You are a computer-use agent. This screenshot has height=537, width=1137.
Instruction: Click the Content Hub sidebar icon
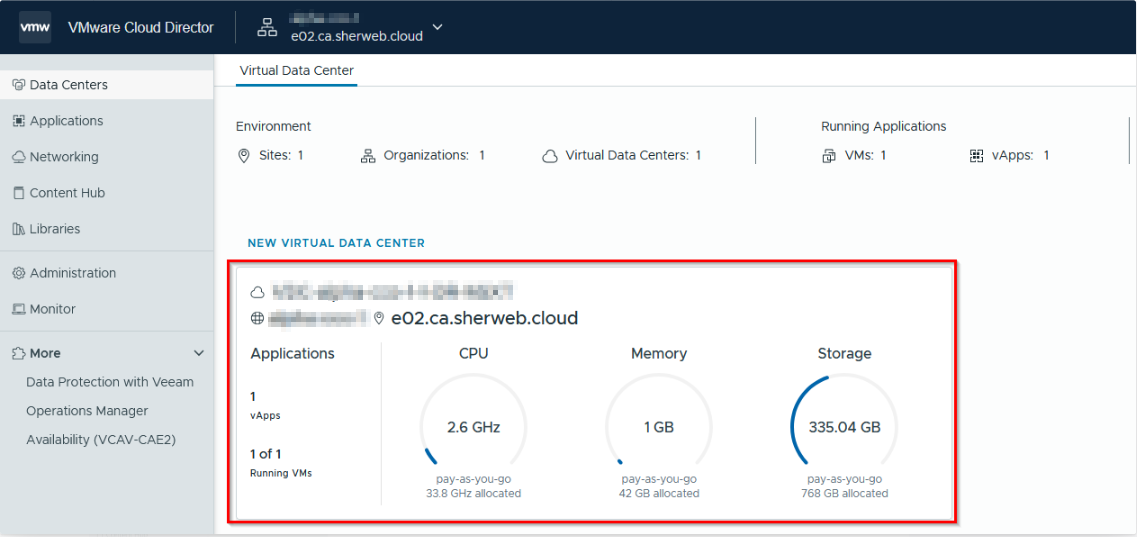click(19, 193)
